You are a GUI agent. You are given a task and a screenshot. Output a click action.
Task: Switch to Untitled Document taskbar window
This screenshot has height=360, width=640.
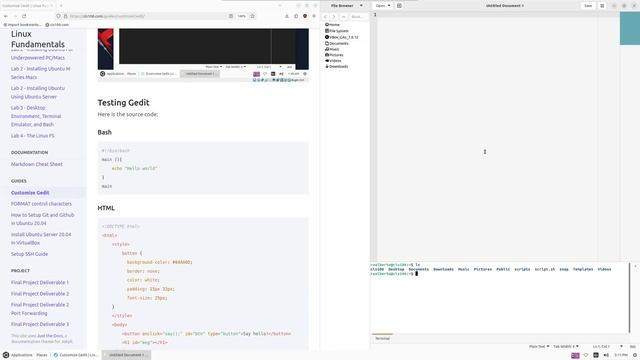click(x=127, y=355)
